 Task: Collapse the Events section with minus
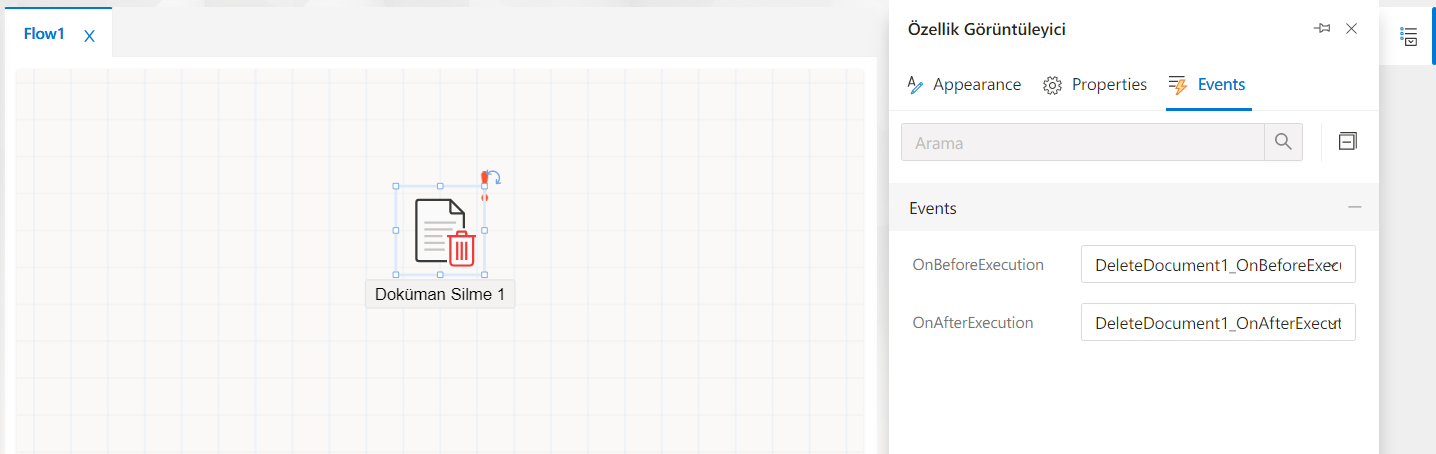1355,207
